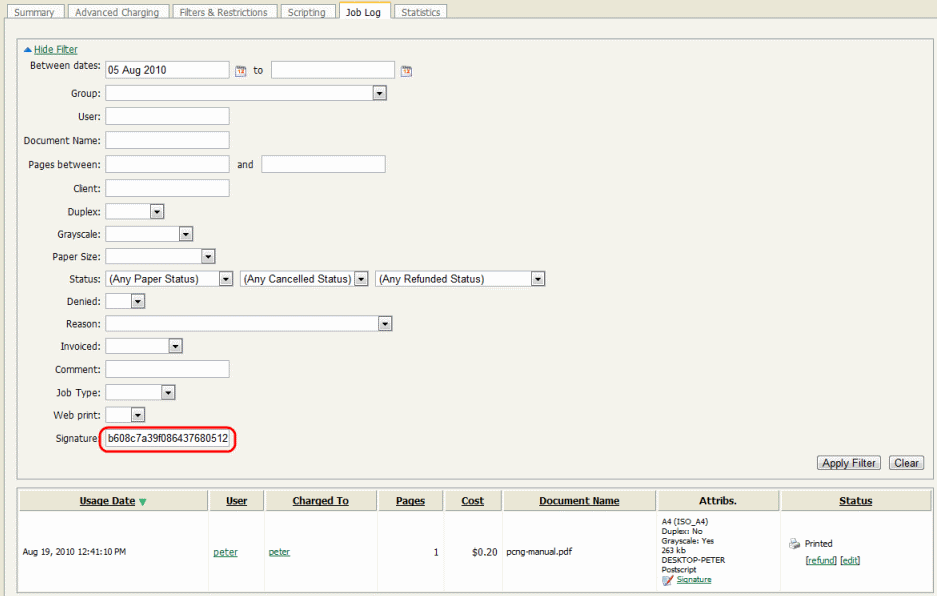This screenshot has height=596, width=937.
Task: Click the printer icon beside Printed status
Action: click(794, 543)
